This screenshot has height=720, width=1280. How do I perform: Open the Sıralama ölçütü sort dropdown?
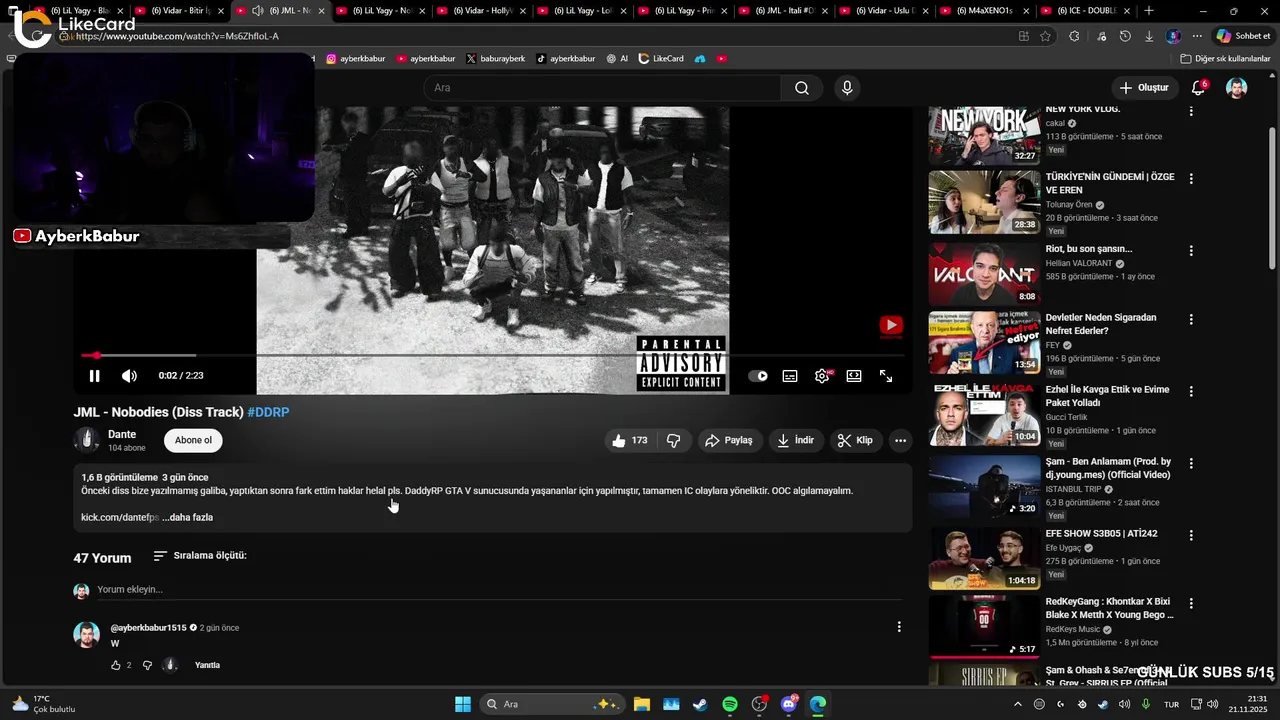point(200,556)
